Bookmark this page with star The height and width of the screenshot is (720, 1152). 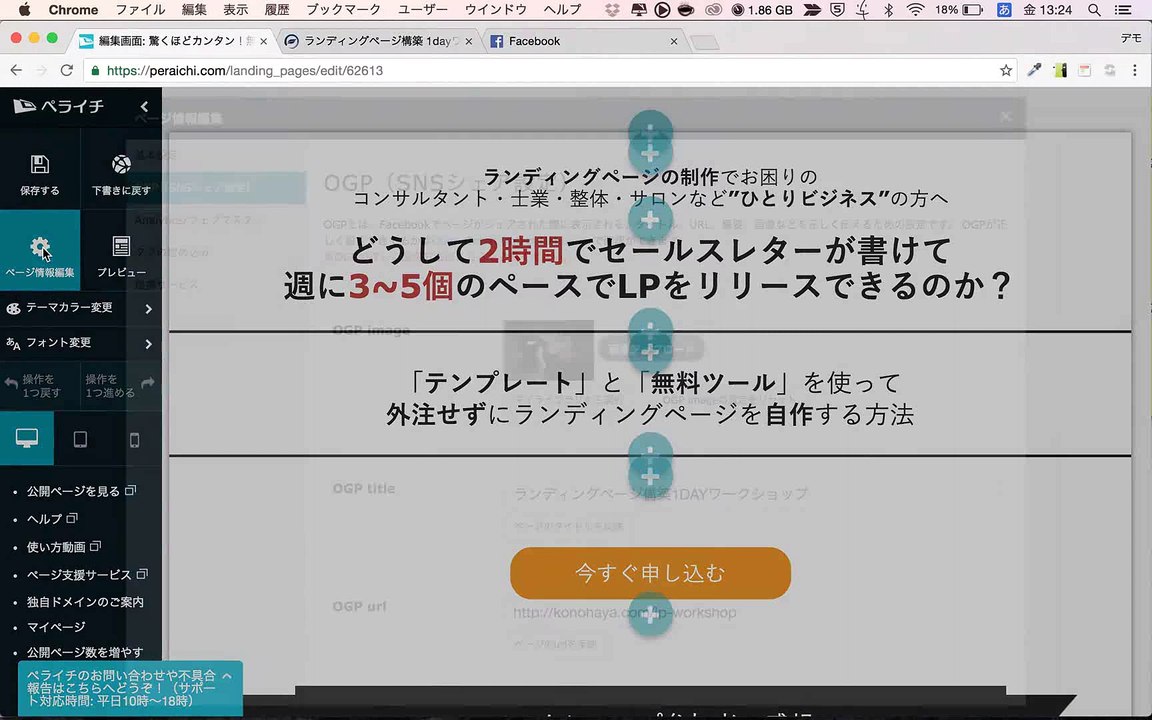[x=1006, y=71]
